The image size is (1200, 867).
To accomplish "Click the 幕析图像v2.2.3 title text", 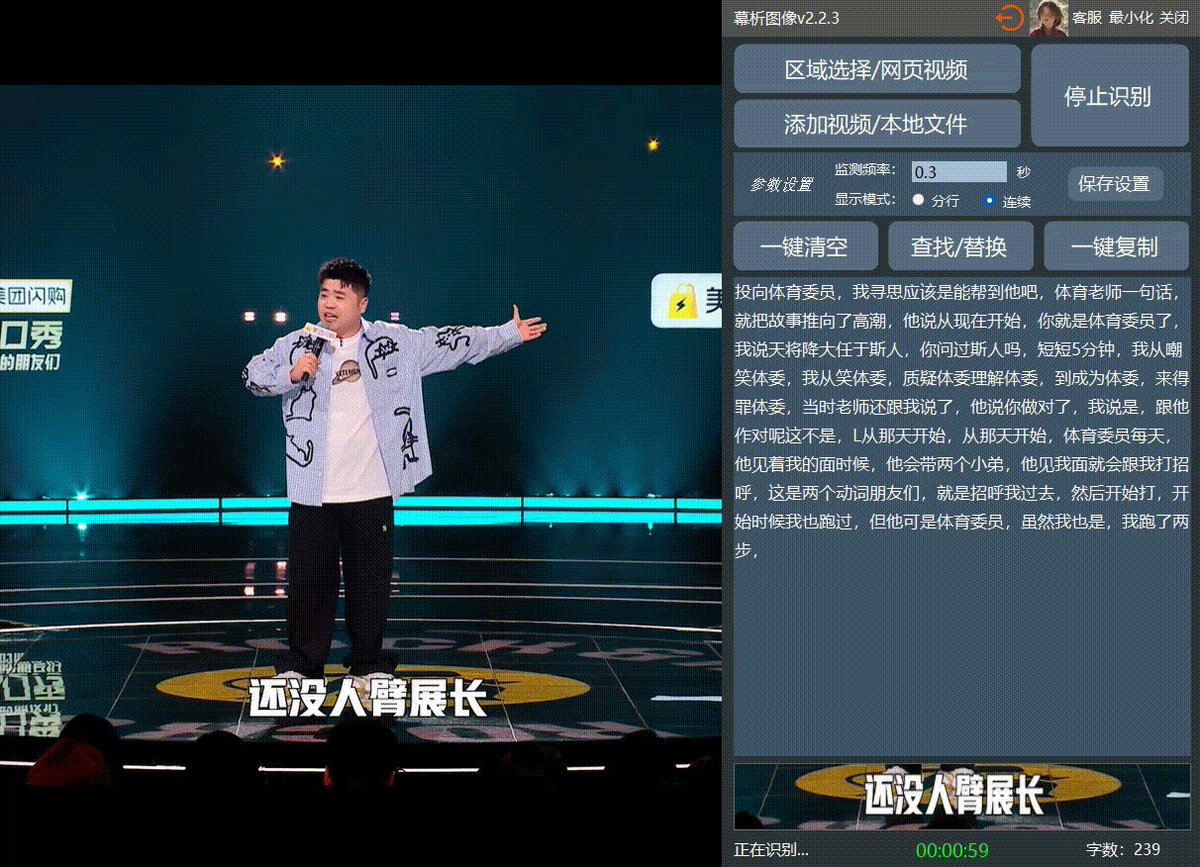I will pyautogui.click(x=786, y=18).
